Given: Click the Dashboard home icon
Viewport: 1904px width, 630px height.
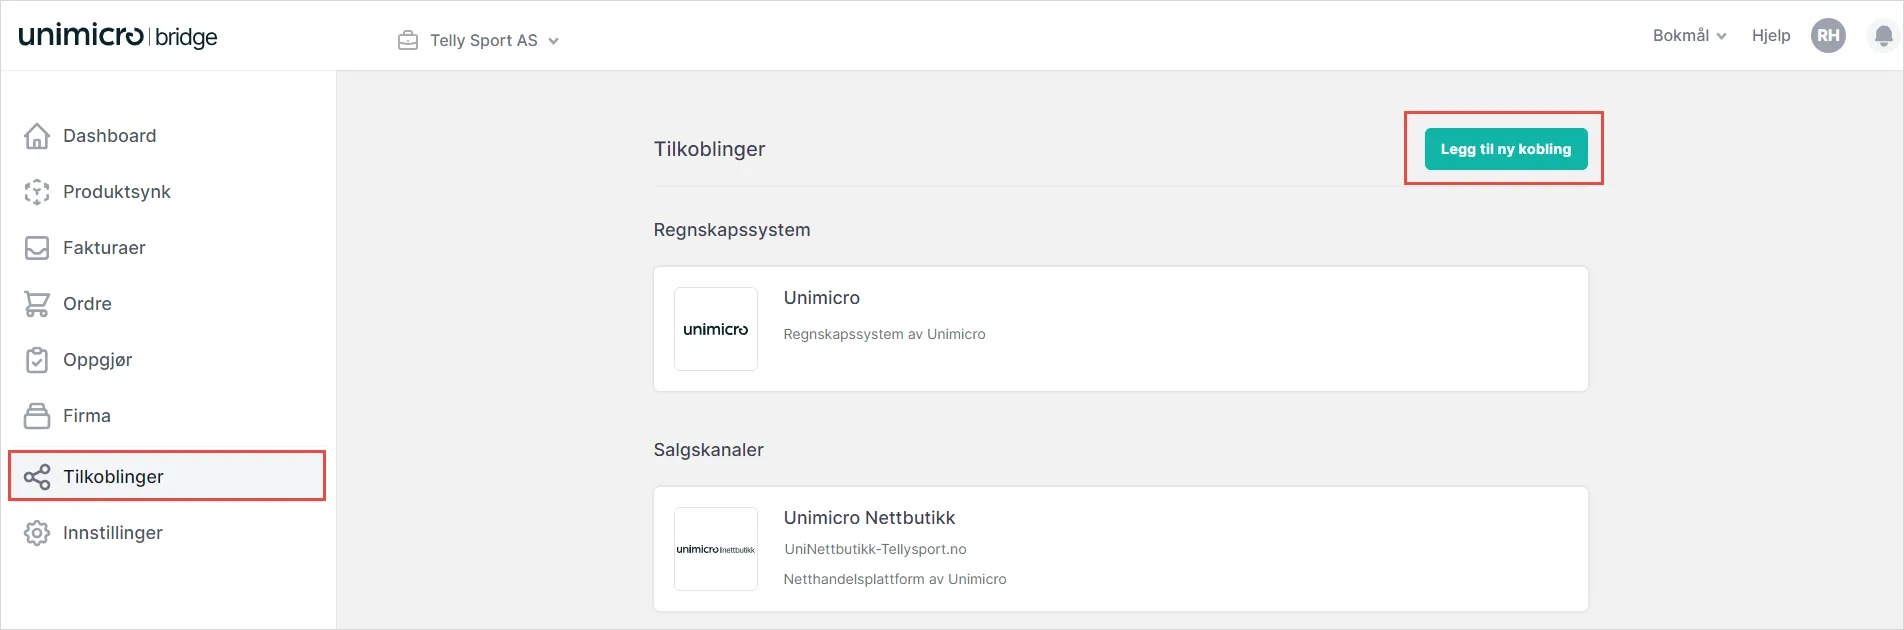Looking at the screenshot, I should click(37, 136).
